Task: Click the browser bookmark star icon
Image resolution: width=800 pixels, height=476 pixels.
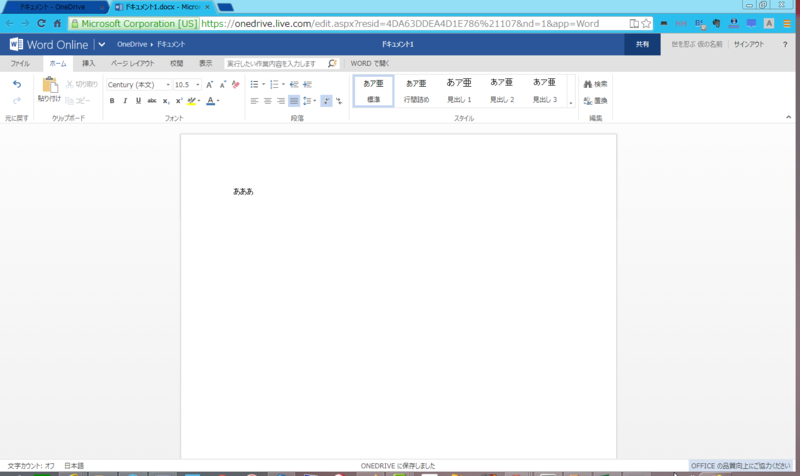Action: click(x=646, y=23)
